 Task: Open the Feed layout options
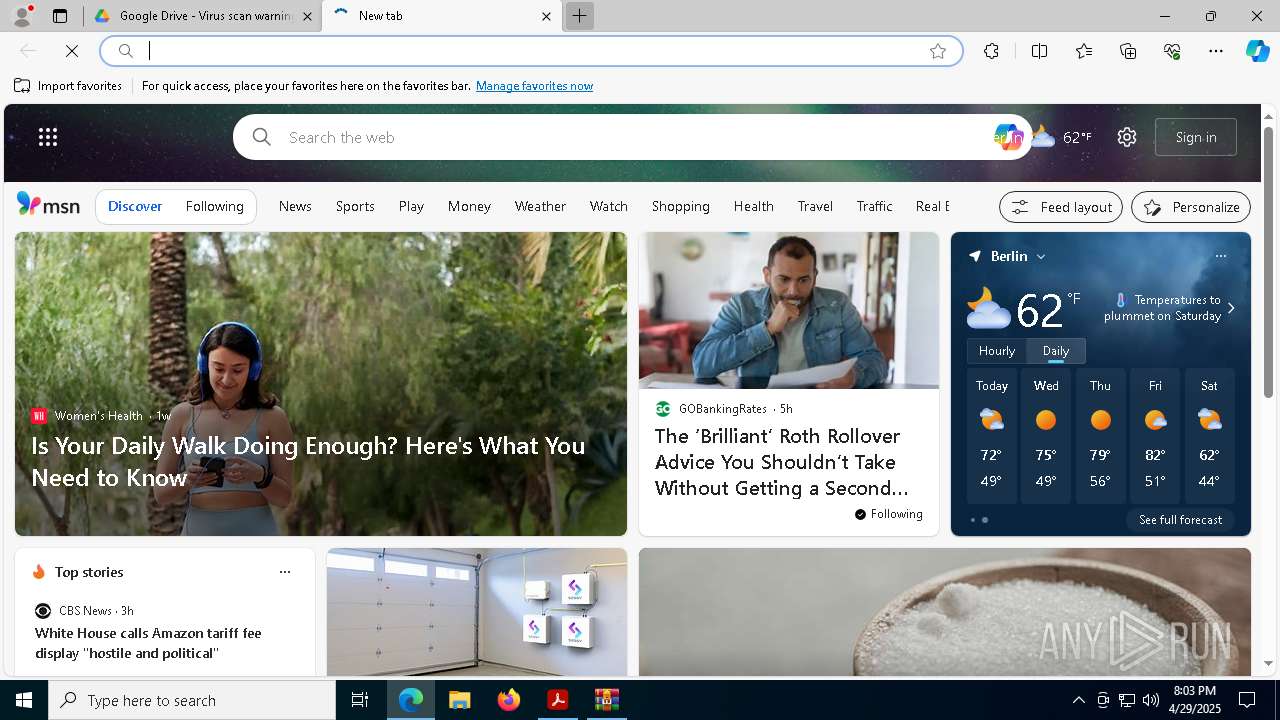click(1061, 207)
